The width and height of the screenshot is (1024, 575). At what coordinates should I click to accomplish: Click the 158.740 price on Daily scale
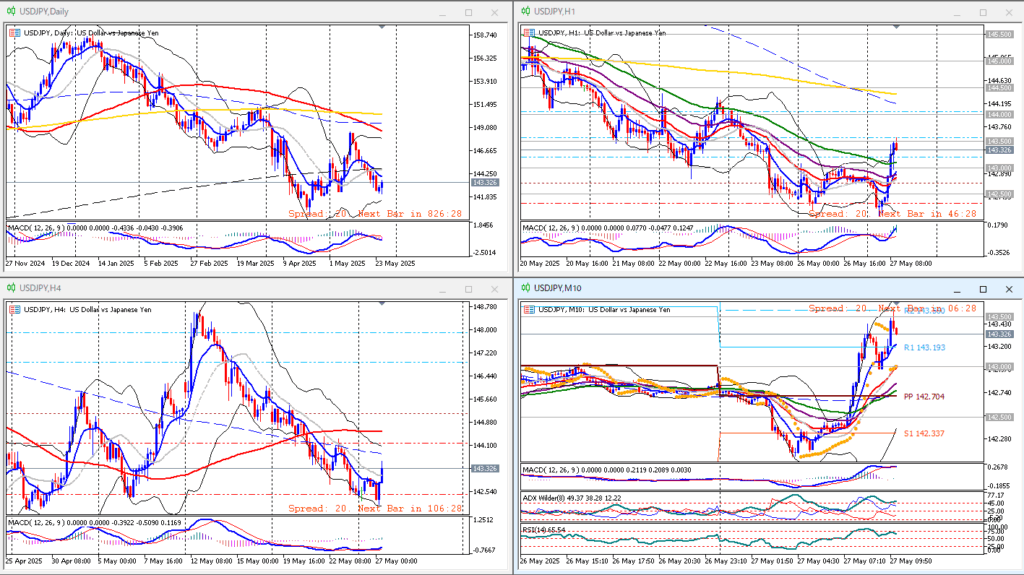coord(485,35)
